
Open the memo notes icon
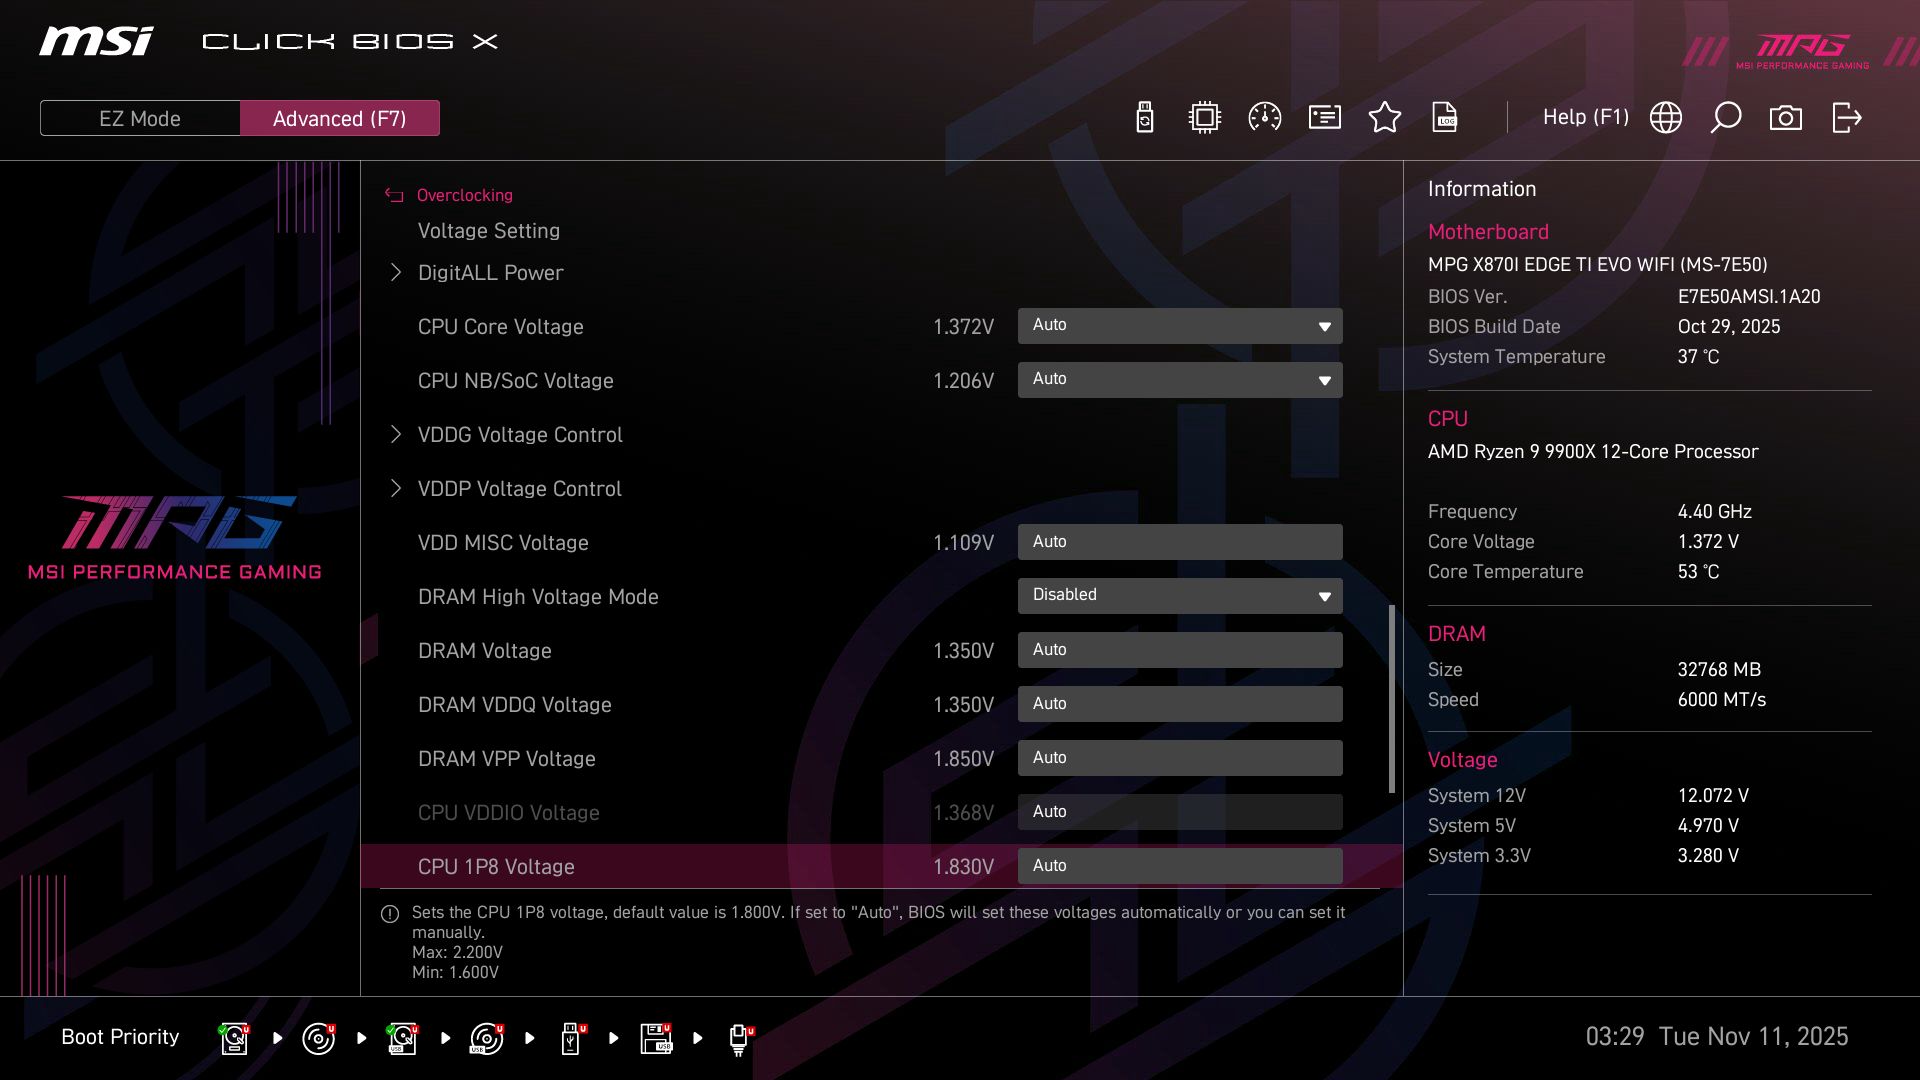pos(1324,117)
